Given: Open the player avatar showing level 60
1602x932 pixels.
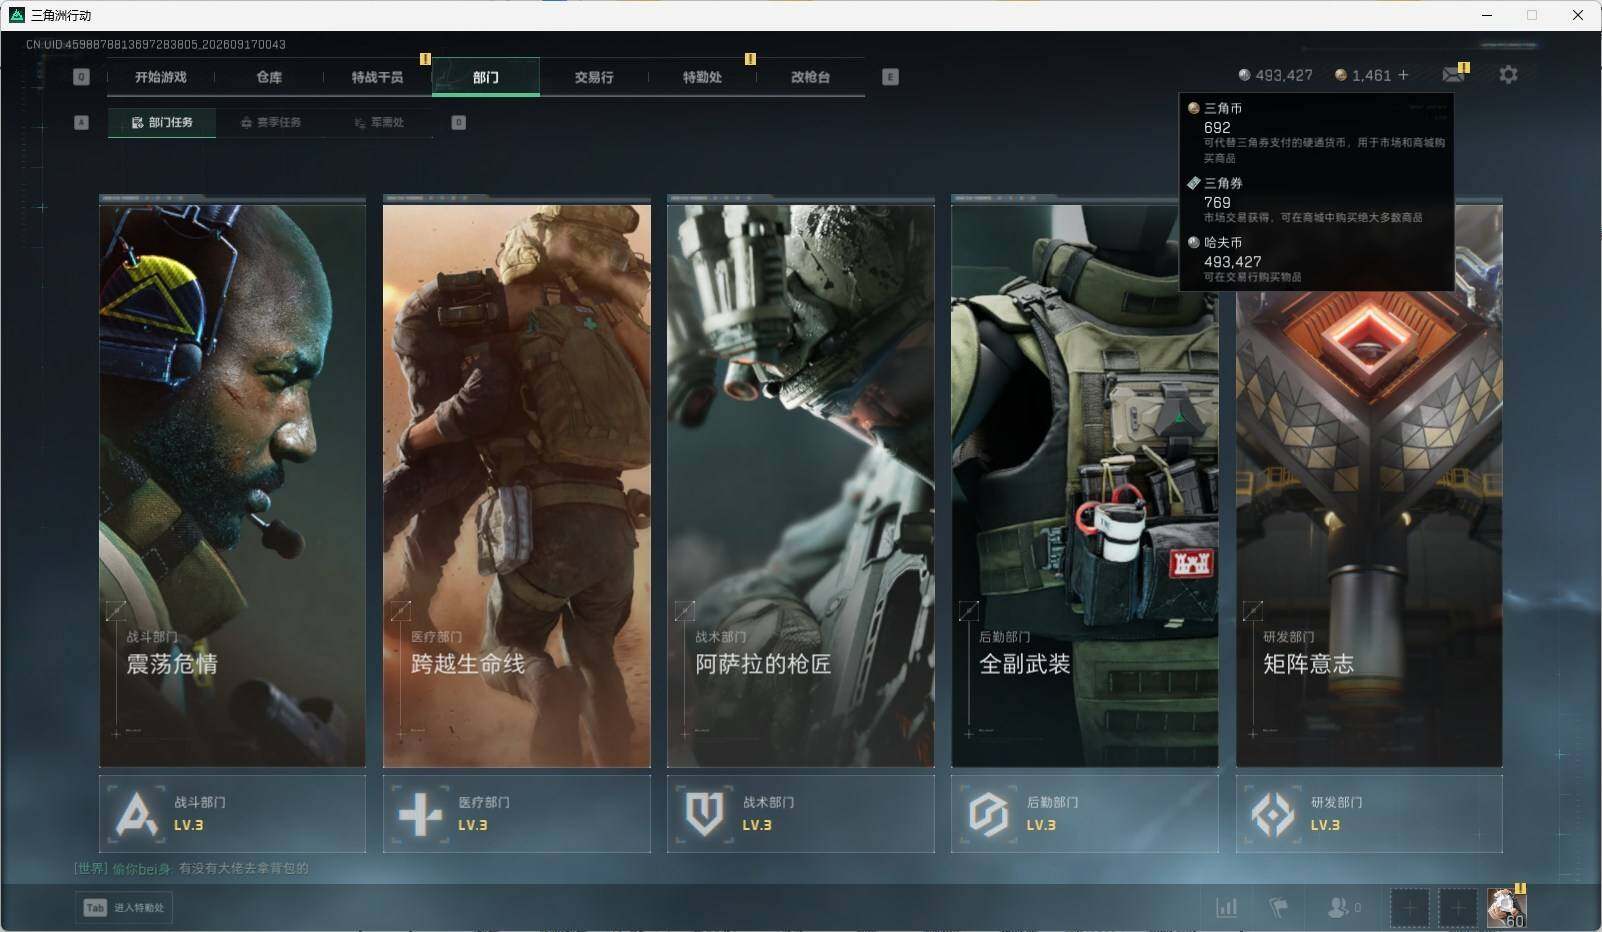Looking at the screenshot, I should [x=1506, y=908].
